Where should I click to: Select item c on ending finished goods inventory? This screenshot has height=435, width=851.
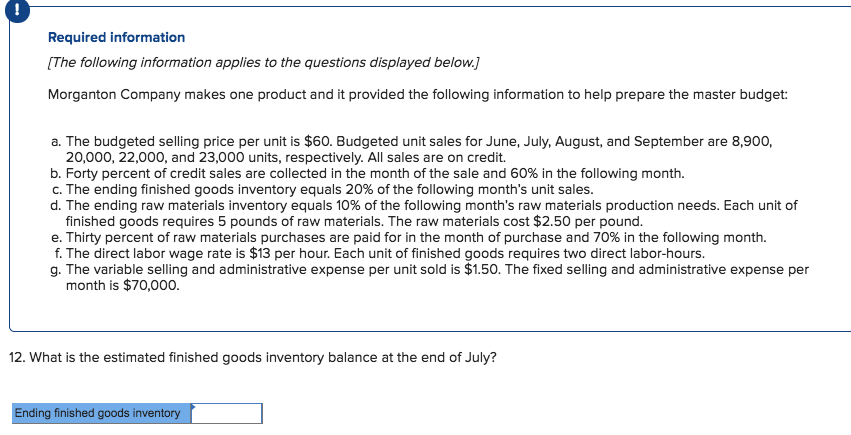(x=321, y=189)
